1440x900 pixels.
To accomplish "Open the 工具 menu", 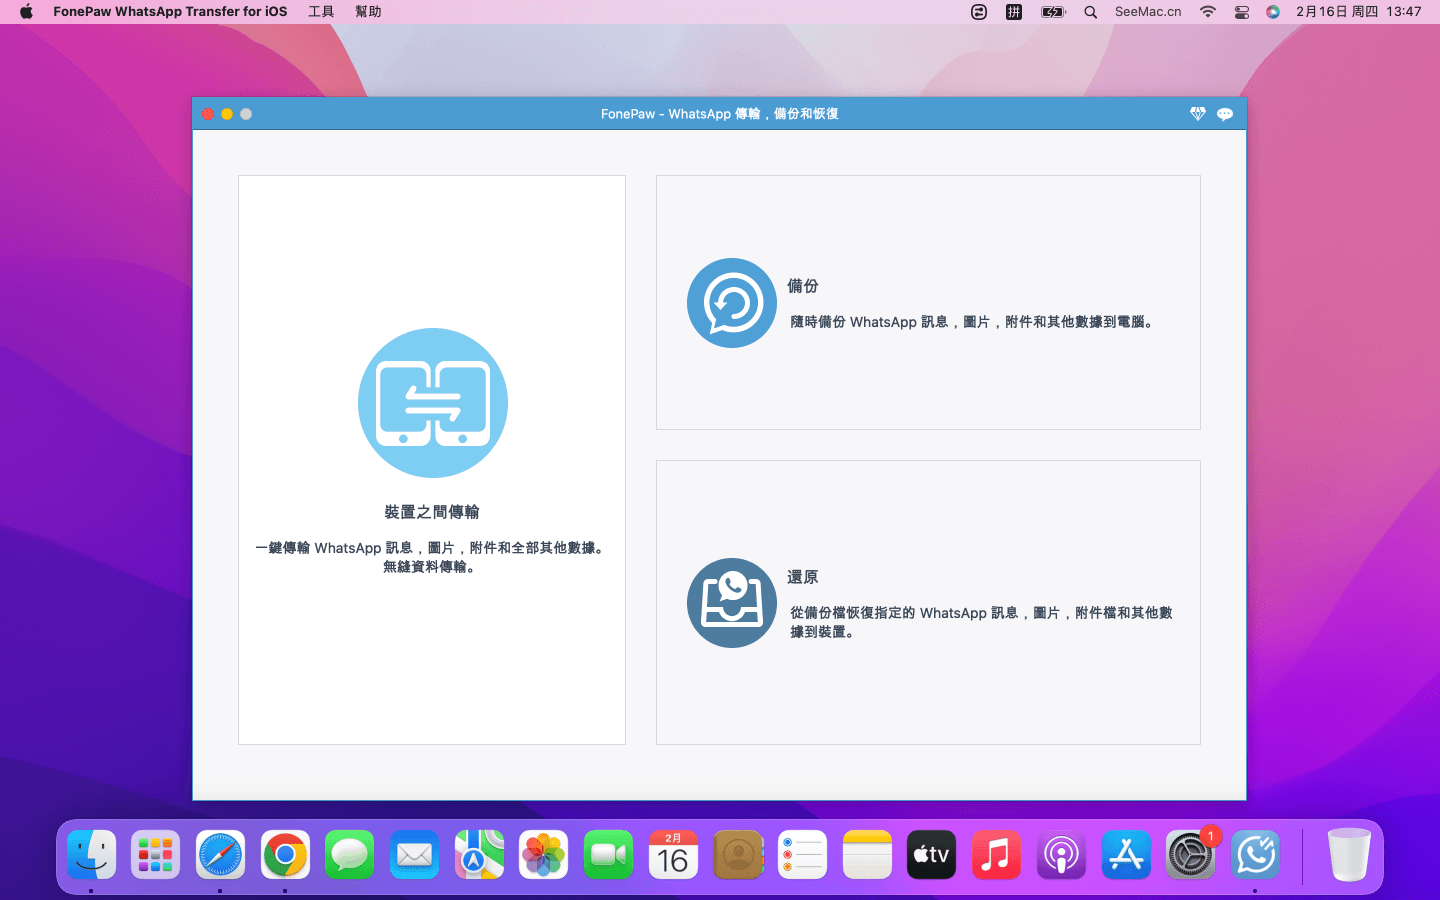I will pos(321,12).
